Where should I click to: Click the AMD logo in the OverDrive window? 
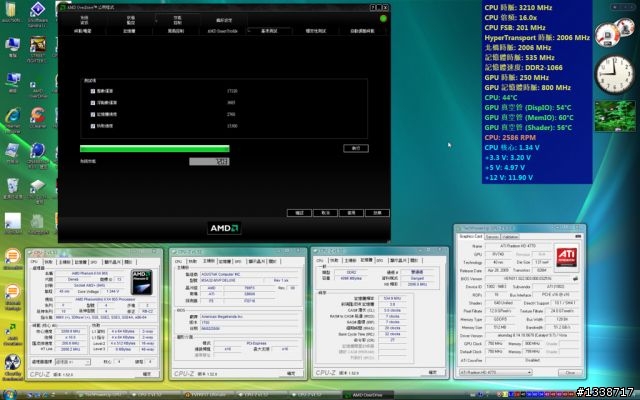pyautogui.click(x=224, y=228)
